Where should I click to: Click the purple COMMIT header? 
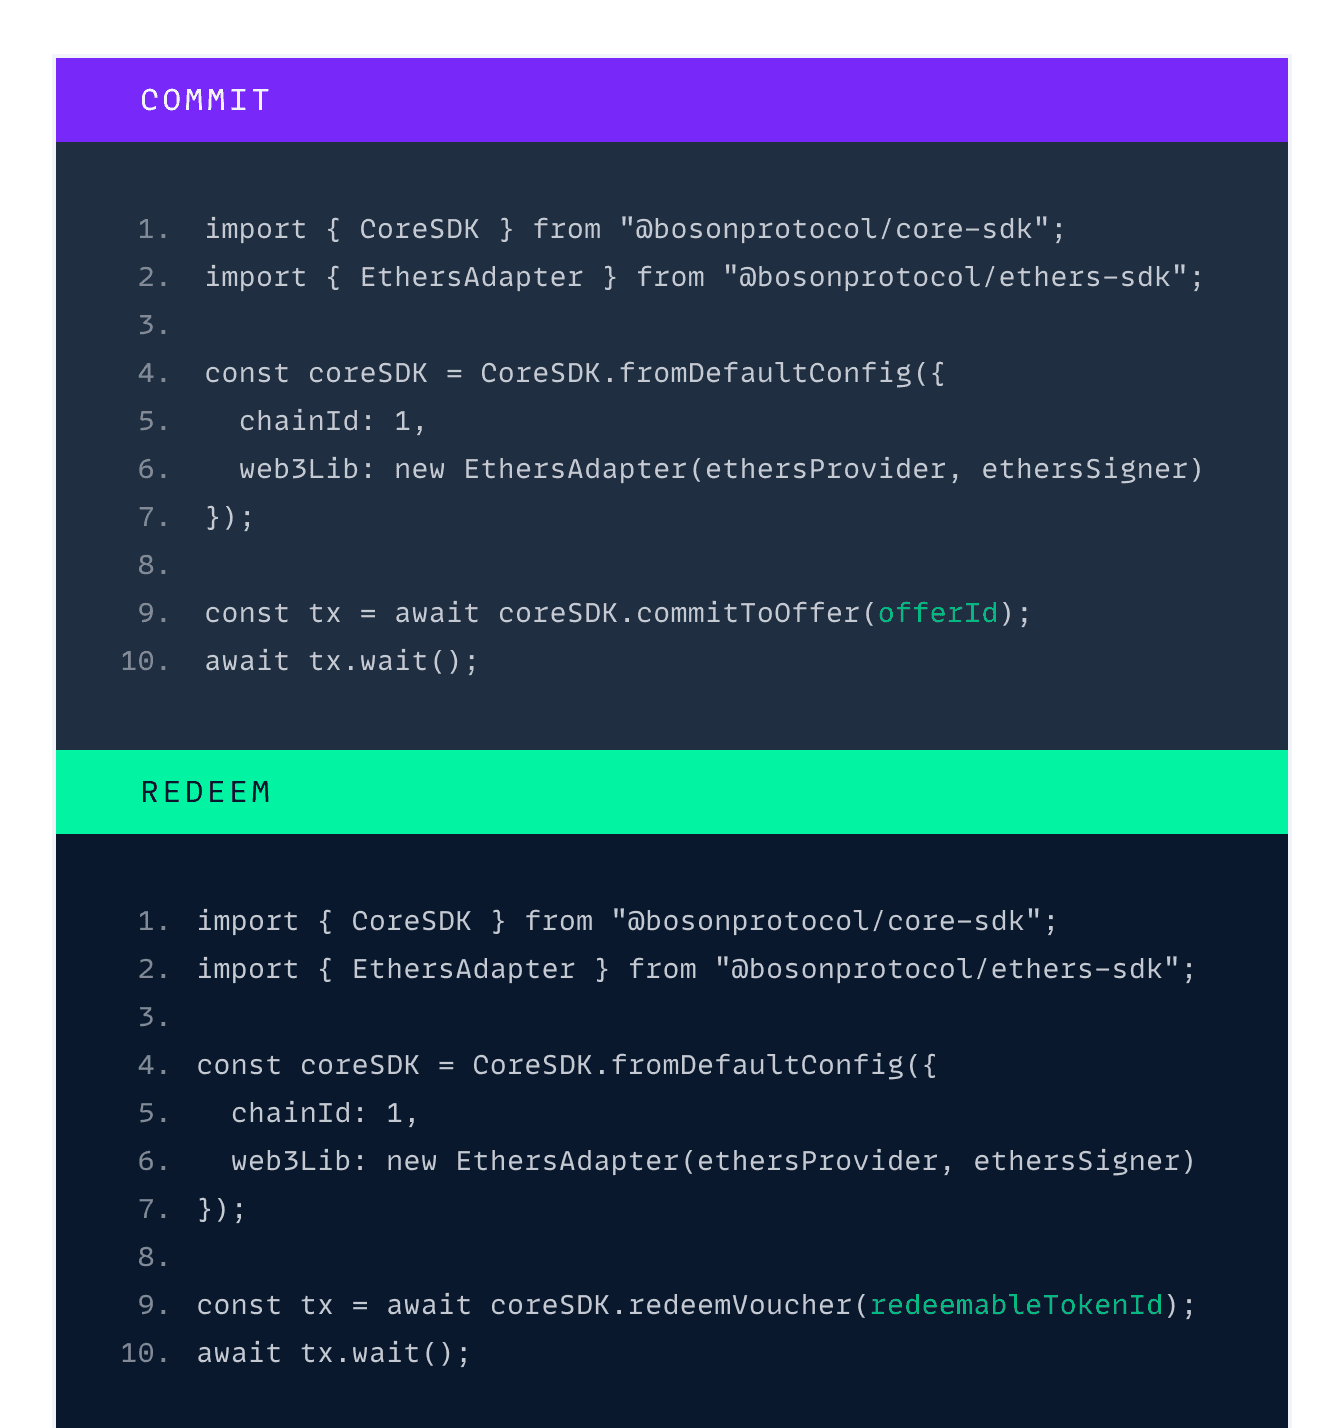click(x=672, y=100)
